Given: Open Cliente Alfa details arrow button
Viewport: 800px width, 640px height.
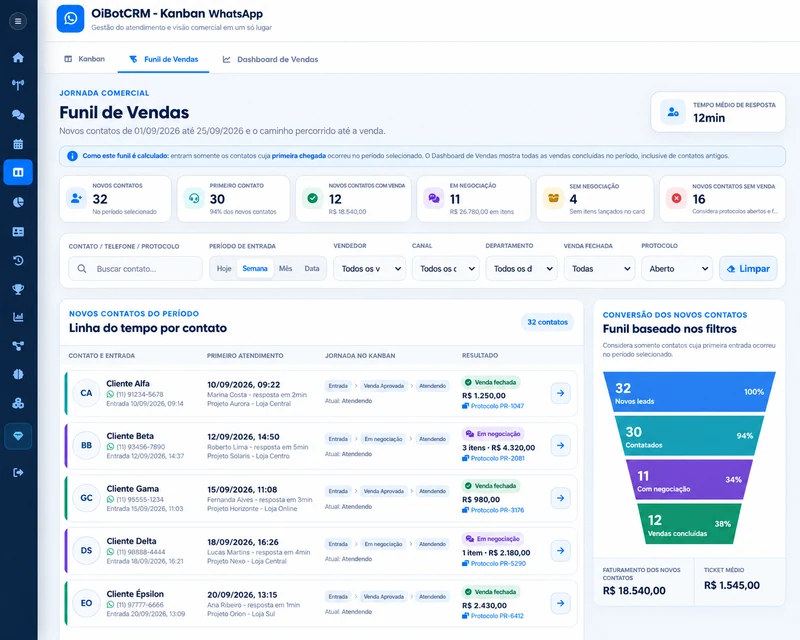Looking at the screenshot, I should tap(560, 393).
